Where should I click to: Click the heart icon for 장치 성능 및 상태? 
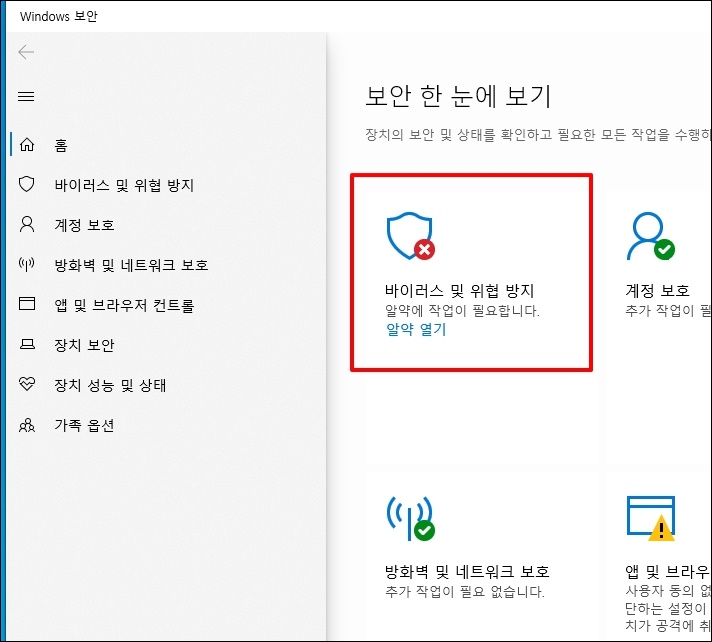point(27,384)
